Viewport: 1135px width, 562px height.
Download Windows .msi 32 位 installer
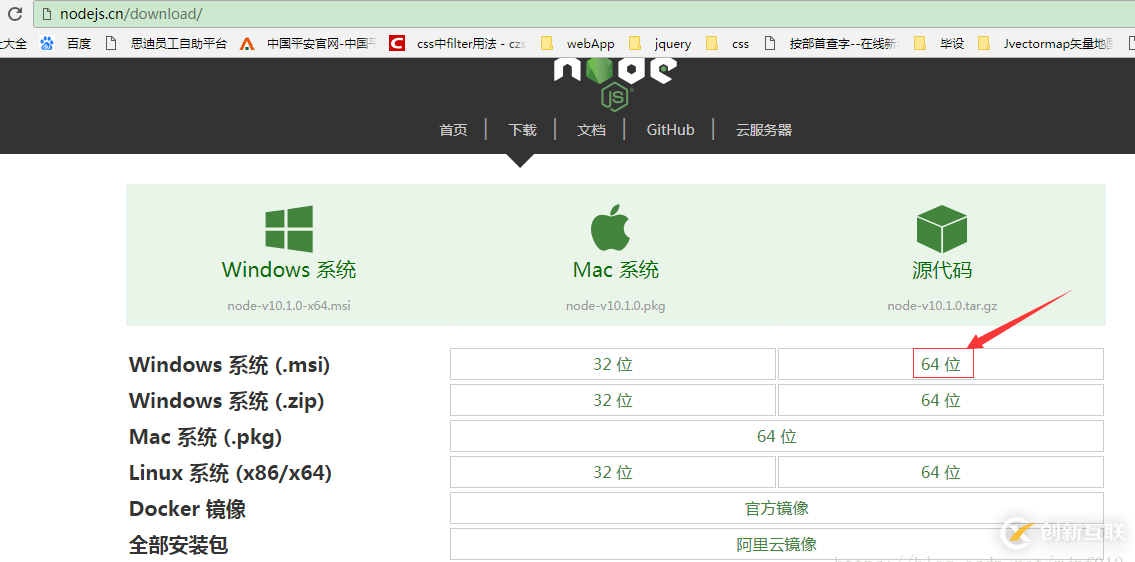point(612,364)
